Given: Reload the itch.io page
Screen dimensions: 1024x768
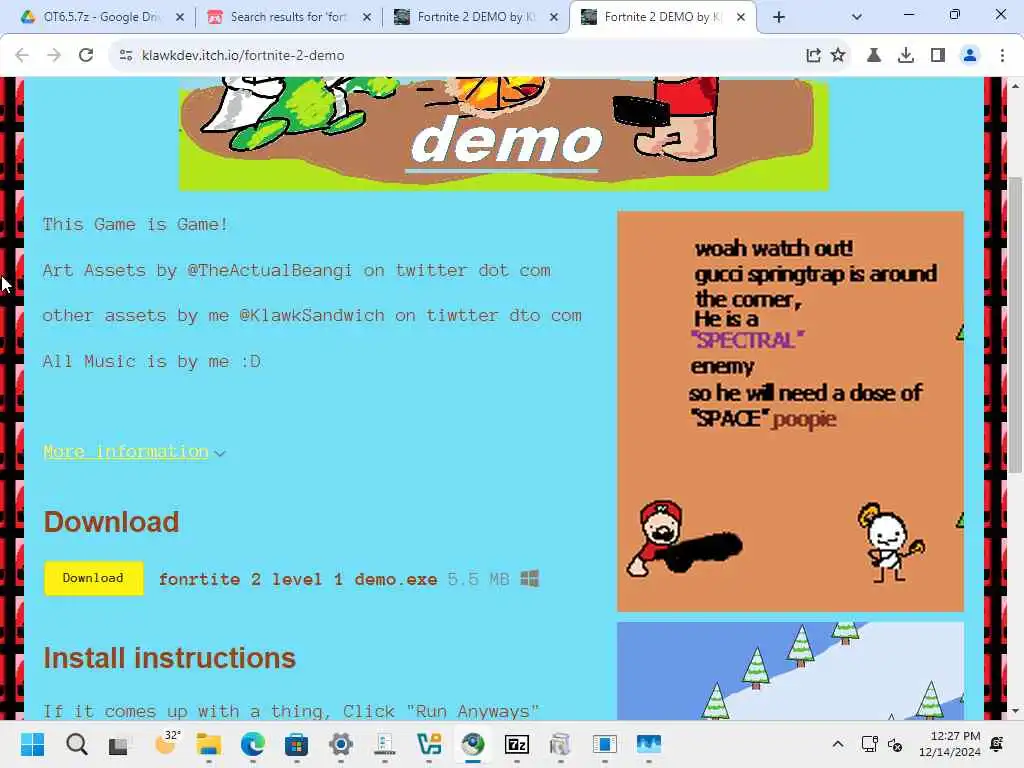Looking at the screenshot, I should point(86,56).
